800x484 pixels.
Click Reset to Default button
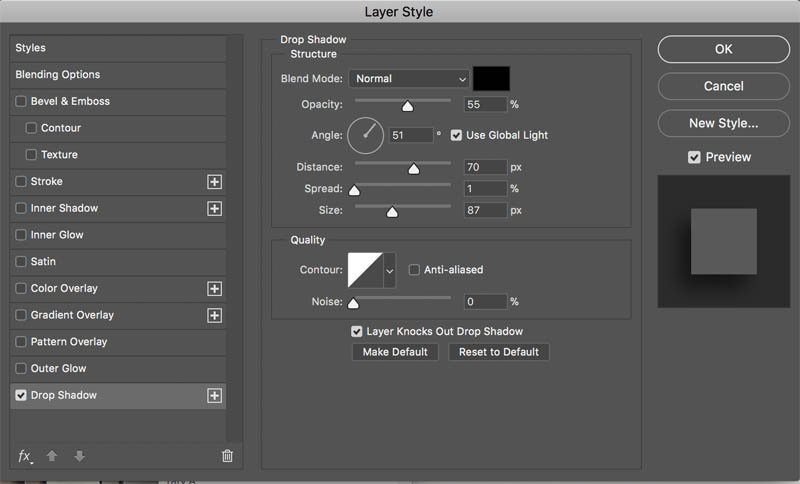498,352
